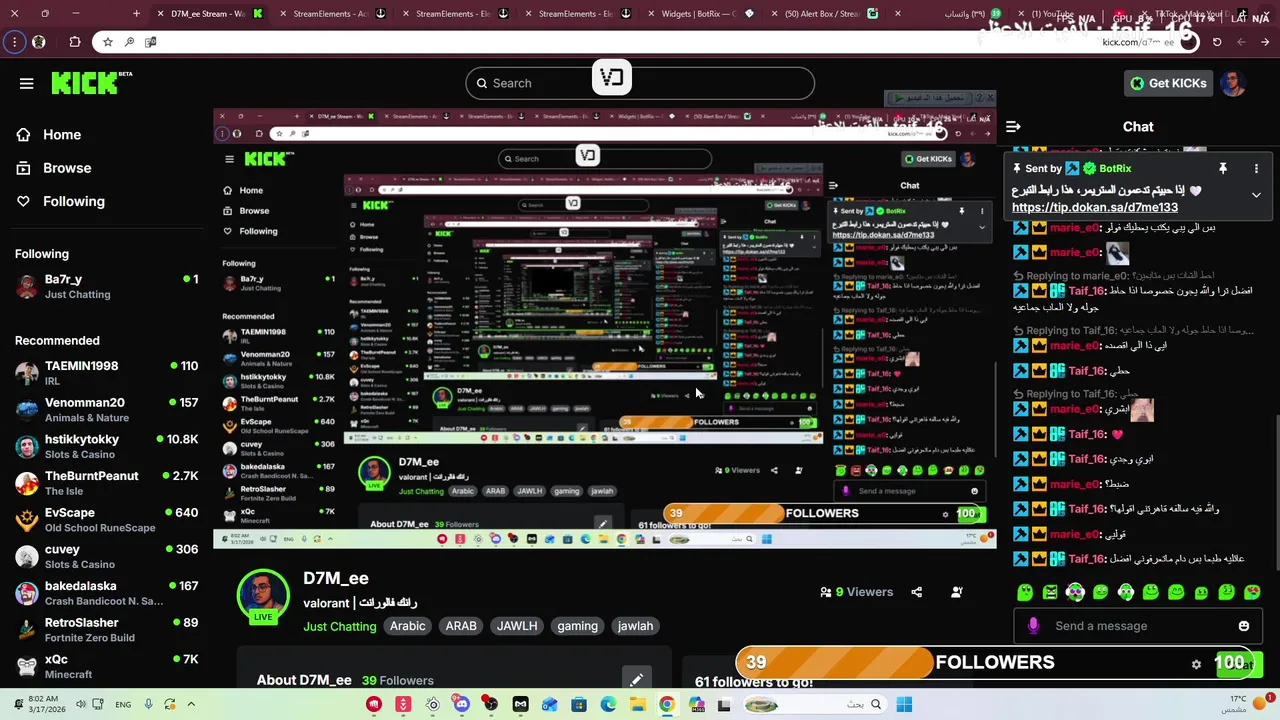Open Discord from the taskbar
The image size is (1280, 720).
pyautogui.click(x=462, y=705)
